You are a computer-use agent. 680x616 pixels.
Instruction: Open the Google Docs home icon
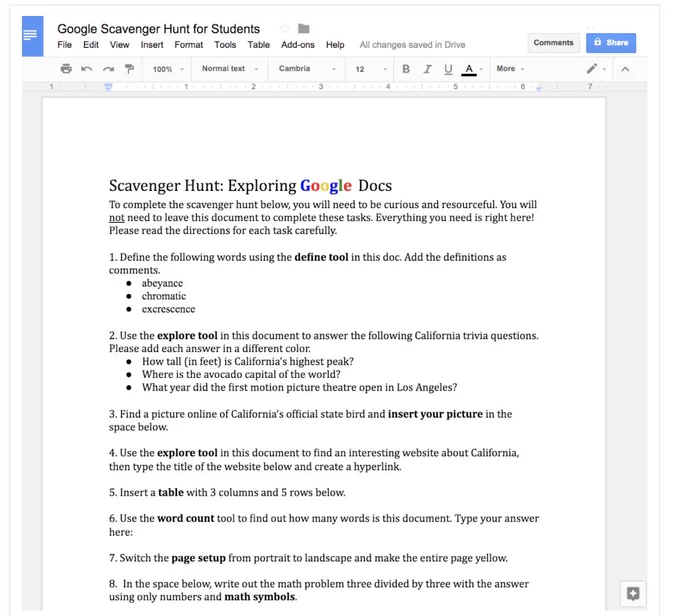click(x=33, y=36)
